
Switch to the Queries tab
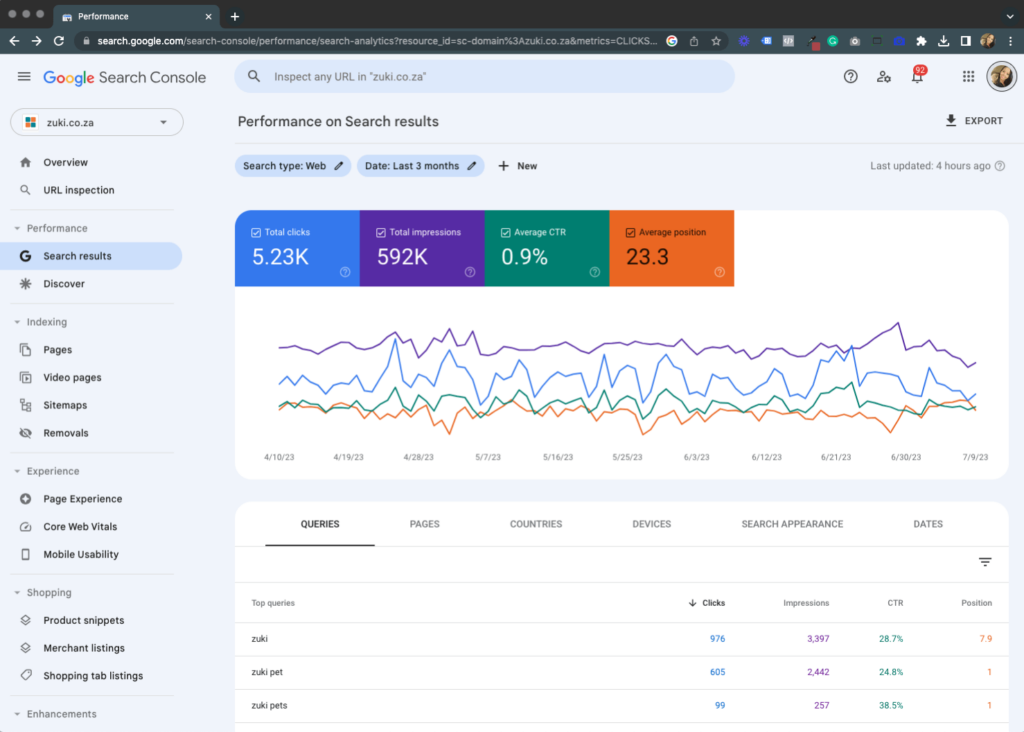pos(320,524)
